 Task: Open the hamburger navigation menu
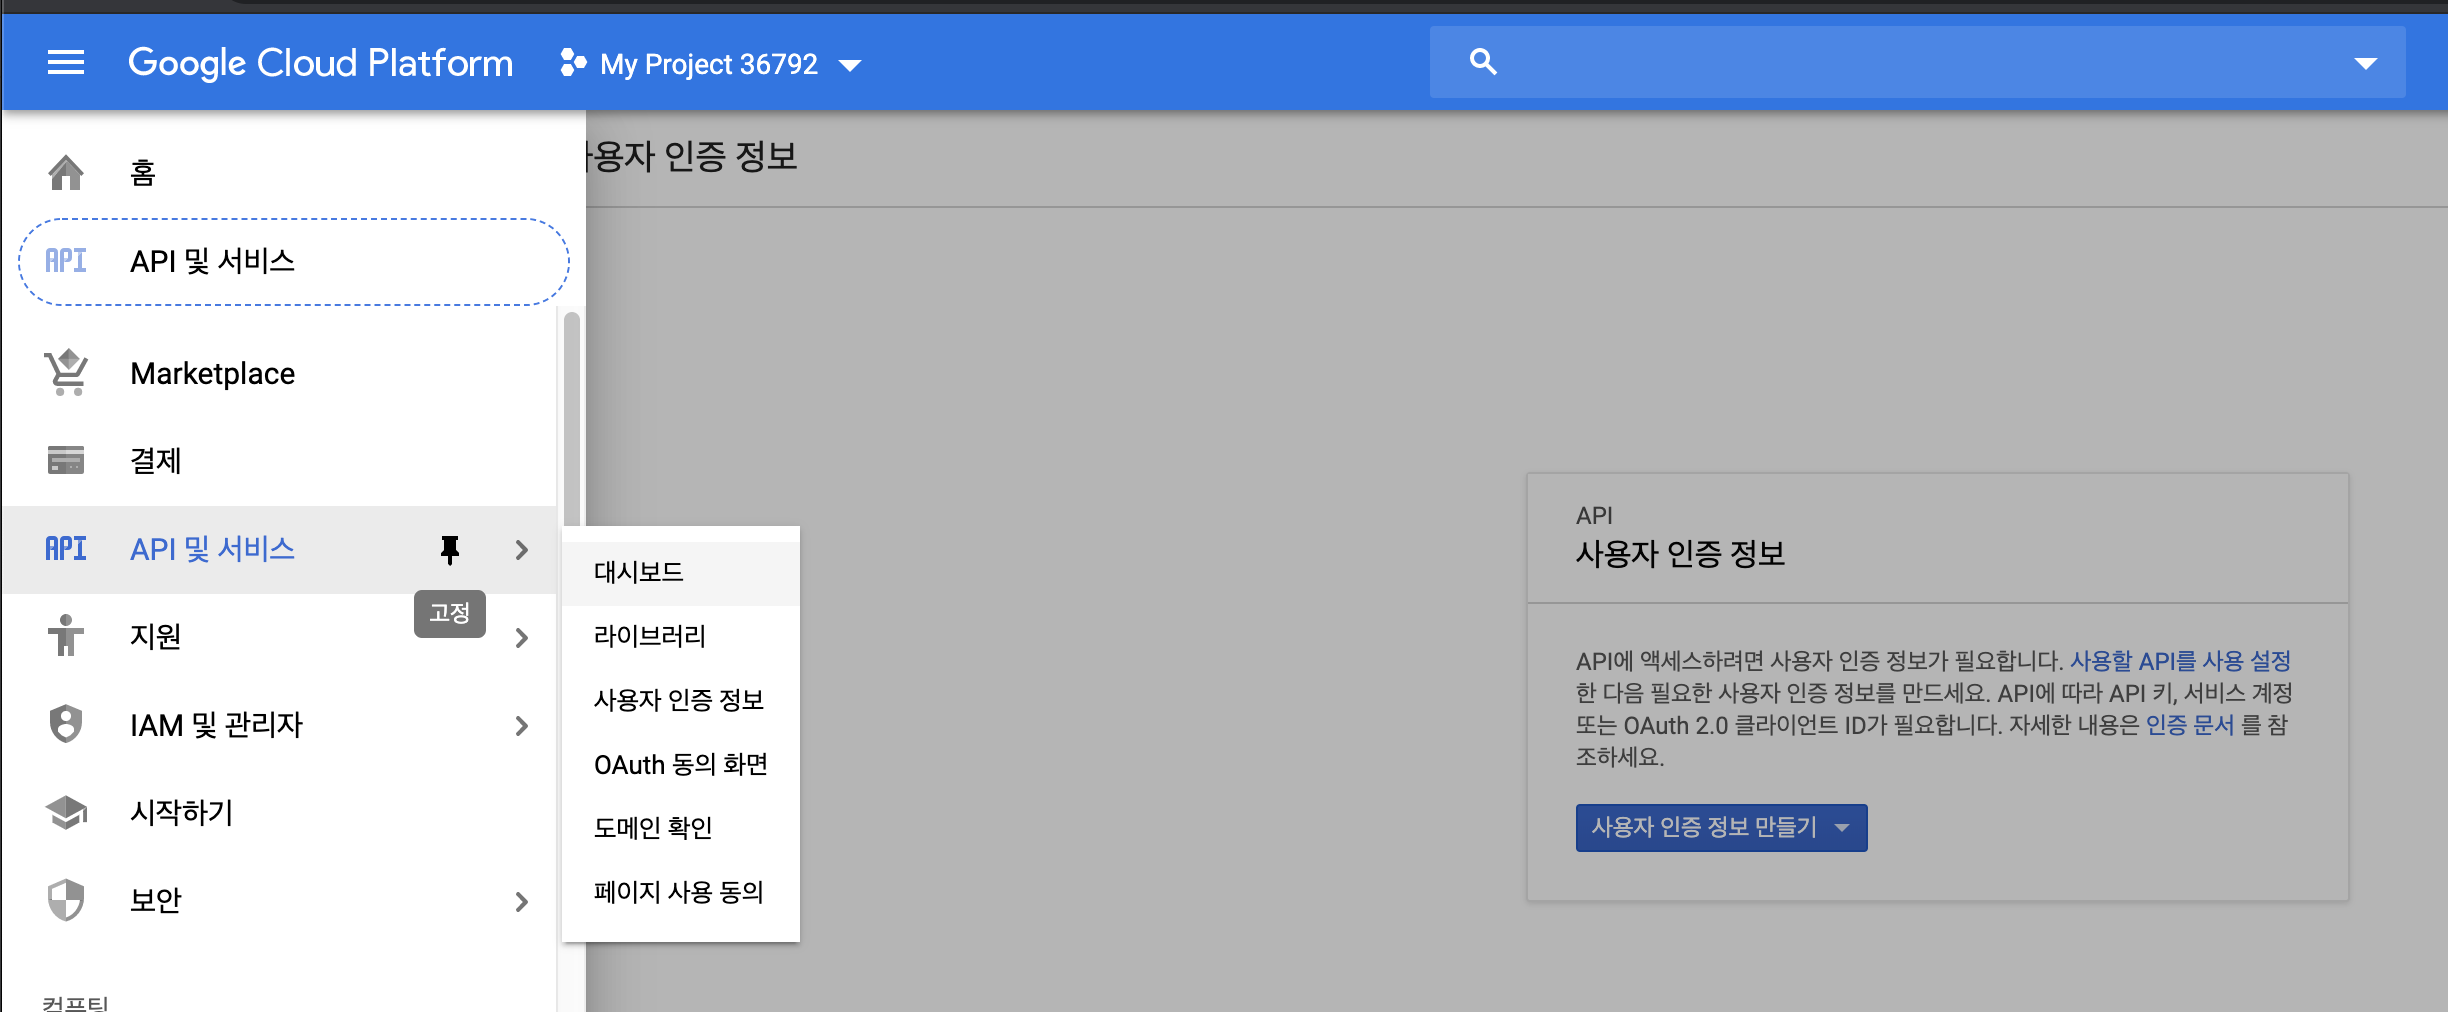[x=66, y=63]
